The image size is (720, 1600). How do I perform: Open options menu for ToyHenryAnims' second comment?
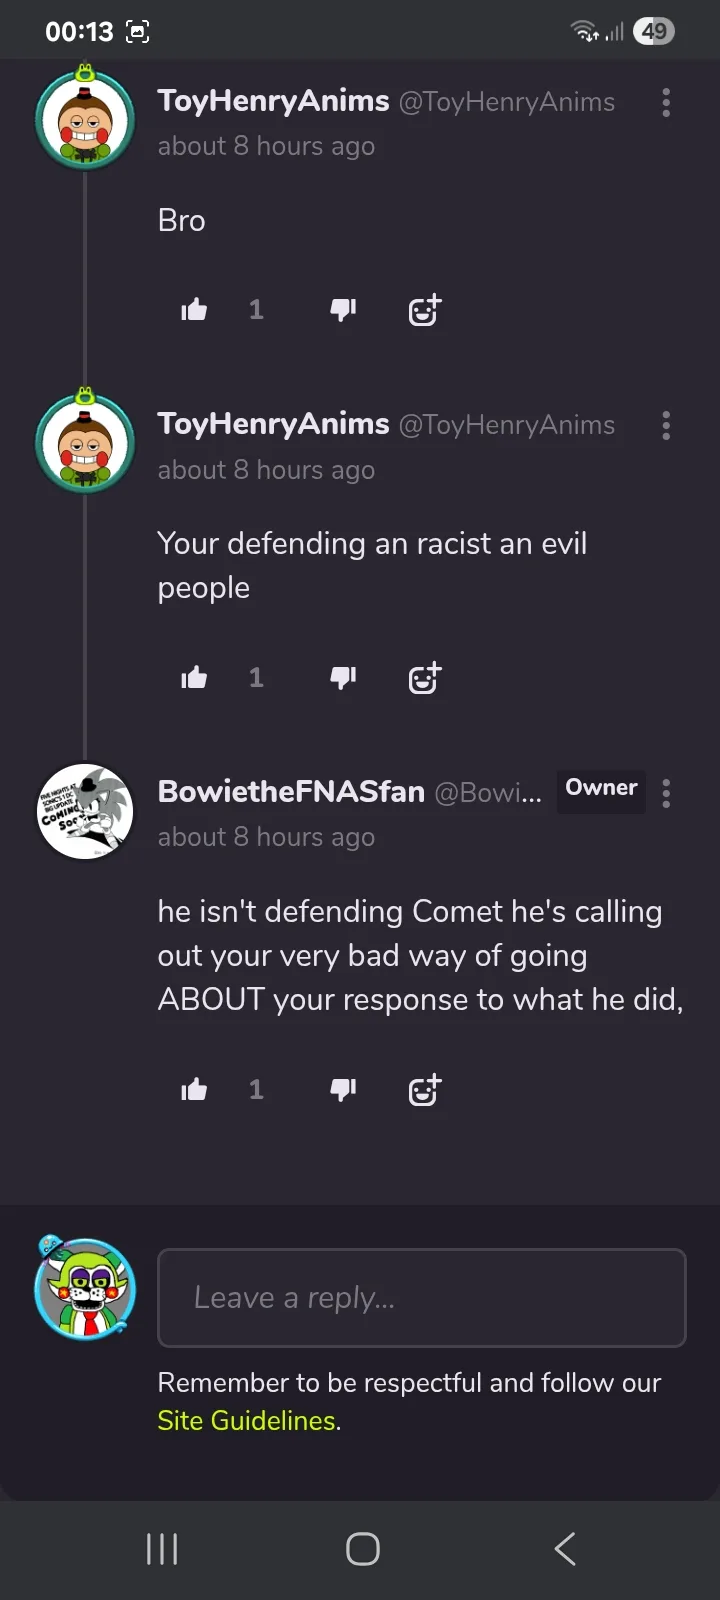tap(666, 426)
